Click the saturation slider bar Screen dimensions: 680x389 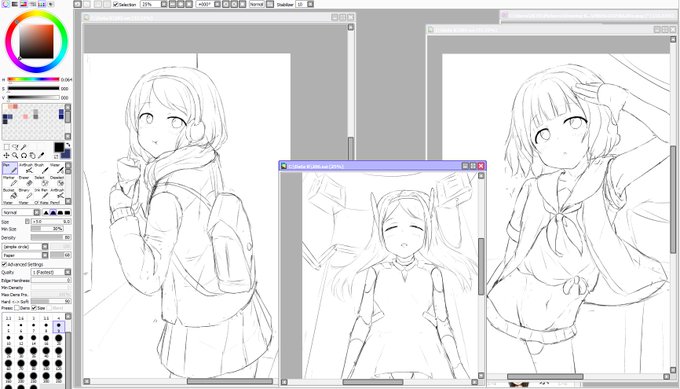tap(33, 88)
